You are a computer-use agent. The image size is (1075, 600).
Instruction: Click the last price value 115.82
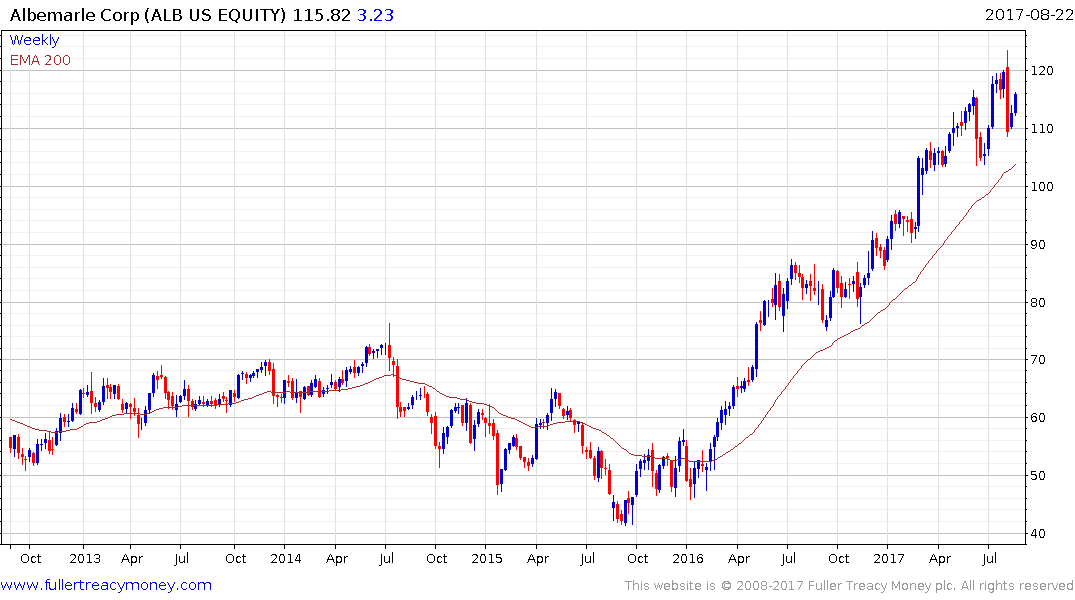tap(322, 15)
